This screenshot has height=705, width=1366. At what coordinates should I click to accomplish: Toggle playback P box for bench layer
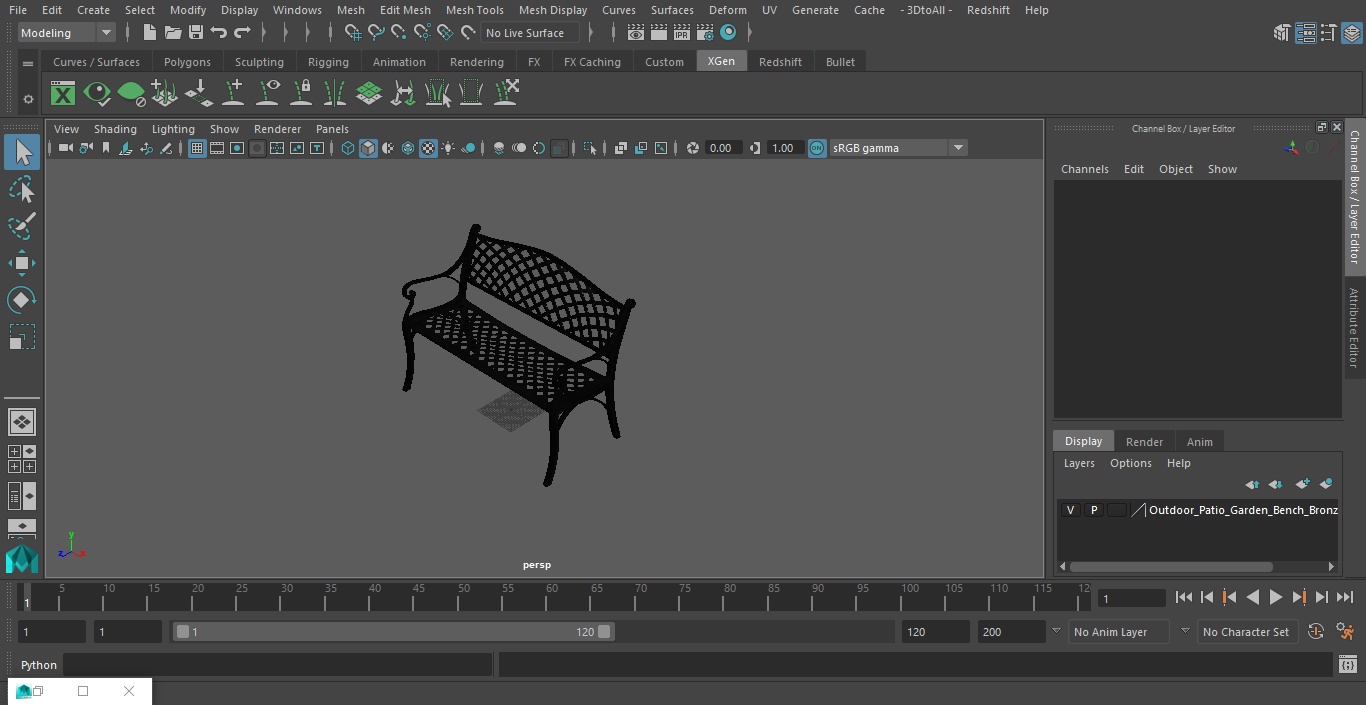pyautogui.click(x=1093, y=510)
